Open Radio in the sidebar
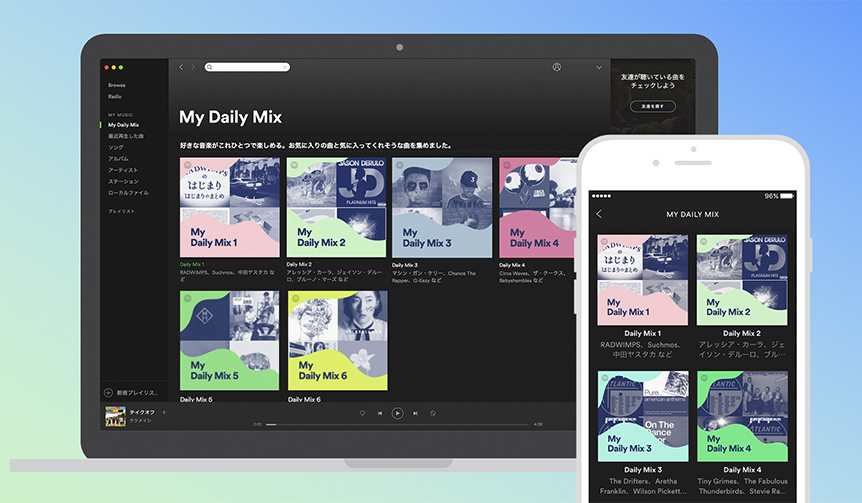The height and width of the screenshot is (503, 862). (x=116, y=96)
